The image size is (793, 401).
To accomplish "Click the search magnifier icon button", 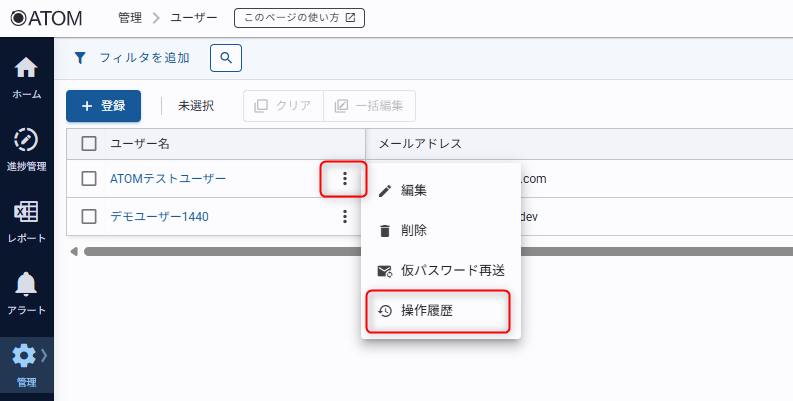I will [226, 59].
